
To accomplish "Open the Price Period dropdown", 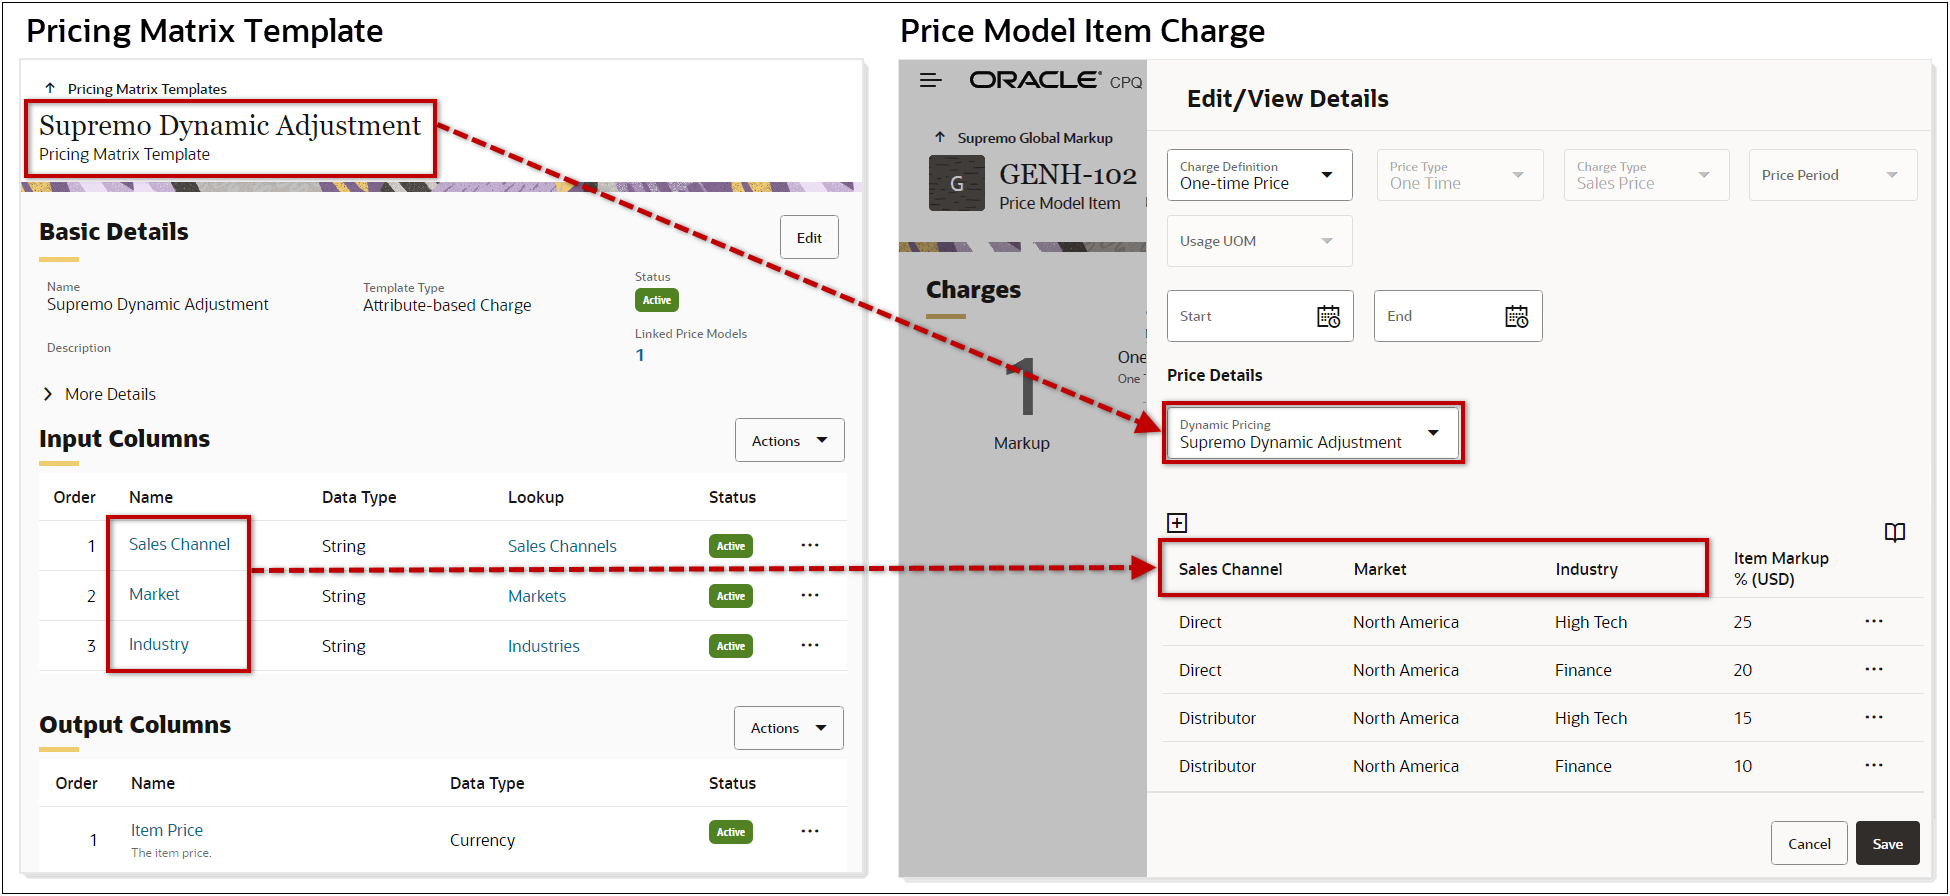I will [x=1831, y=175].
